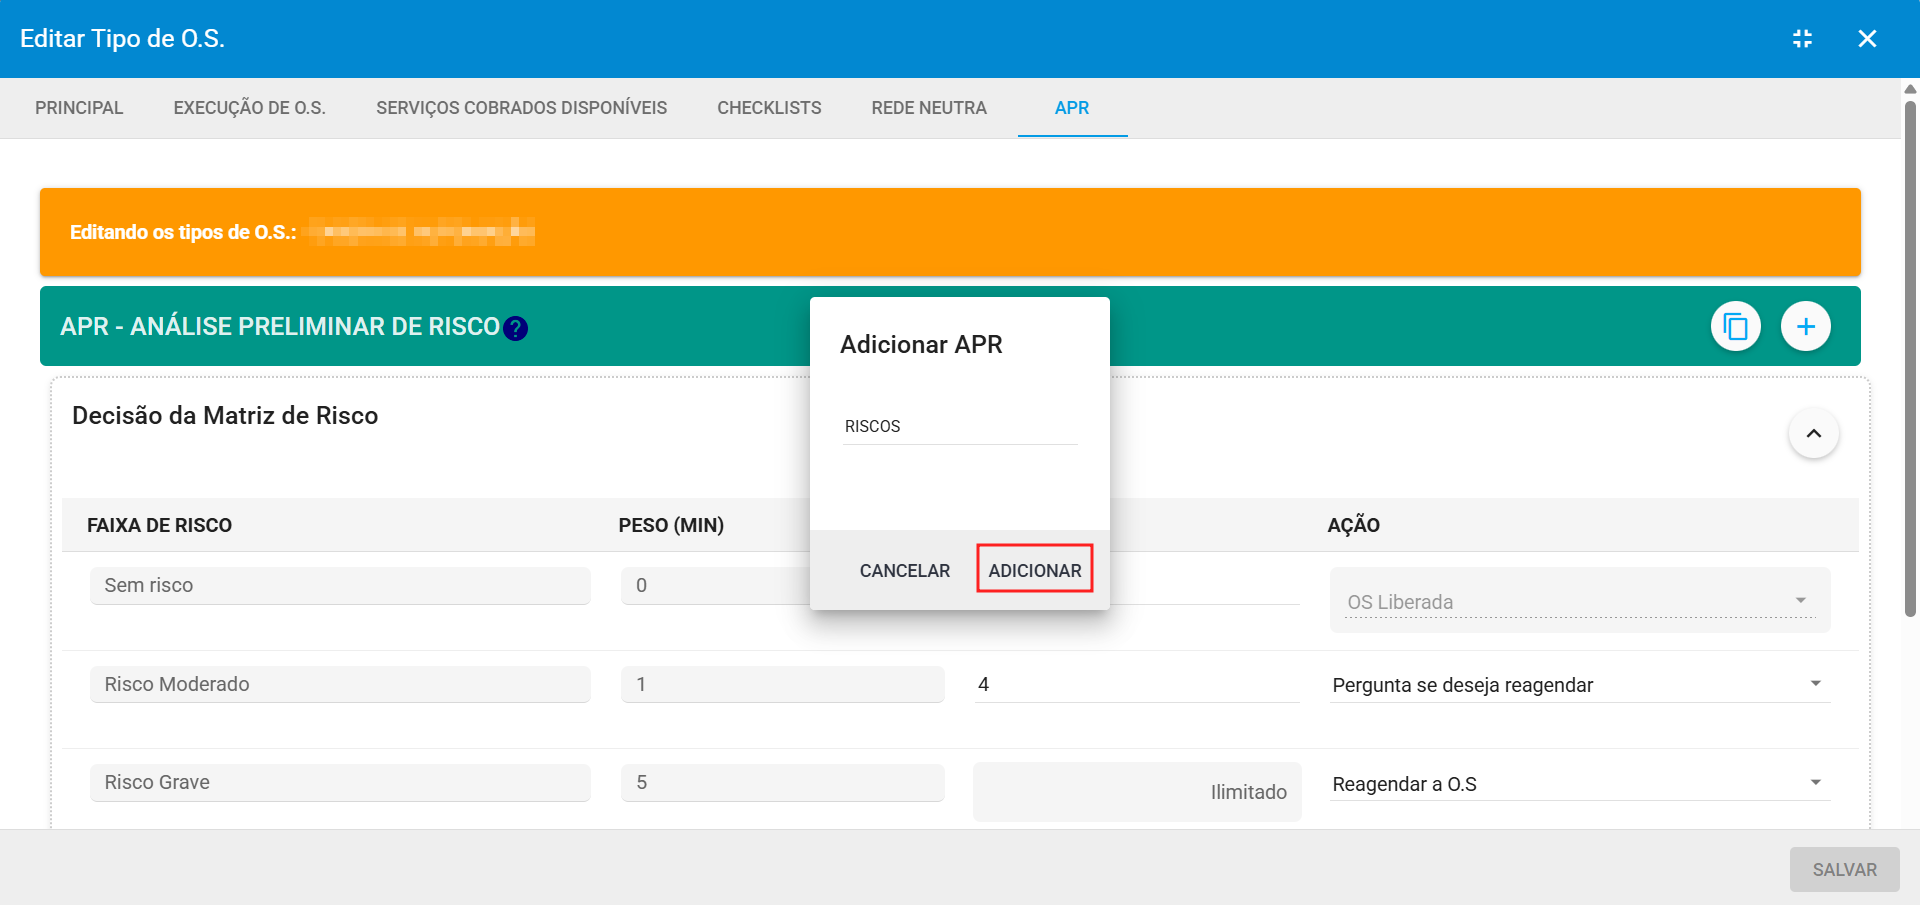This screenshot has height=905, width=1920.
Task: Click the SALVAR button
Action: 1844,870
